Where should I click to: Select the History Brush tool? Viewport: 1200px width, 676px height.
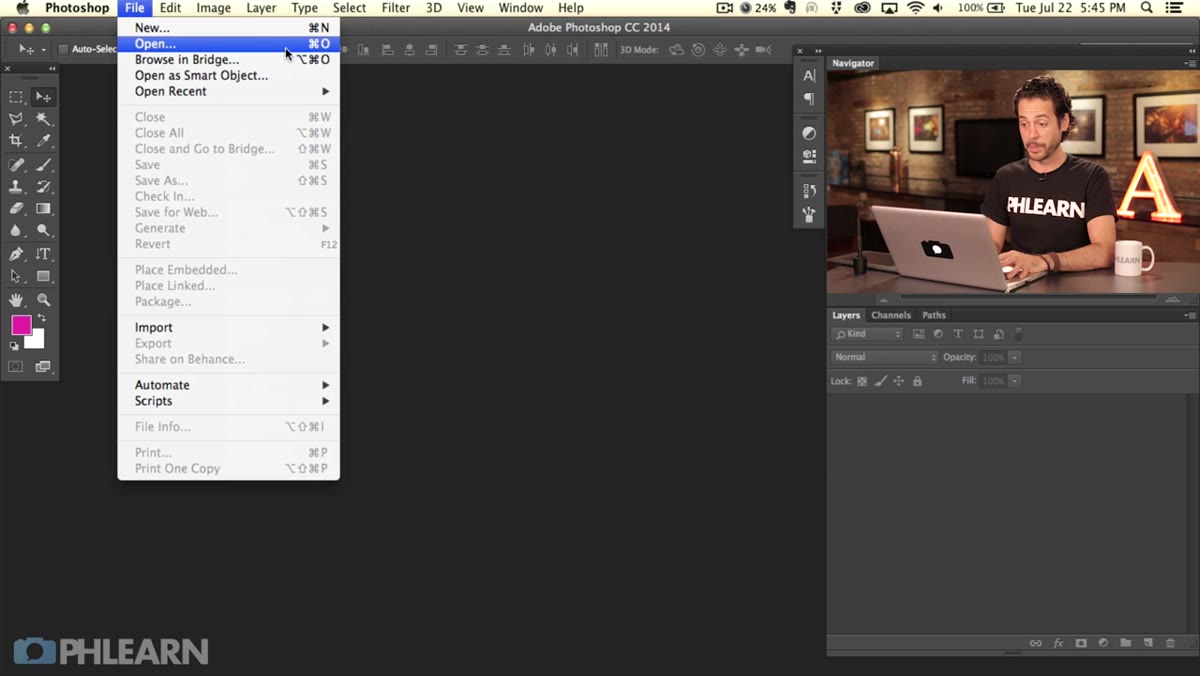tap(43, 187)
